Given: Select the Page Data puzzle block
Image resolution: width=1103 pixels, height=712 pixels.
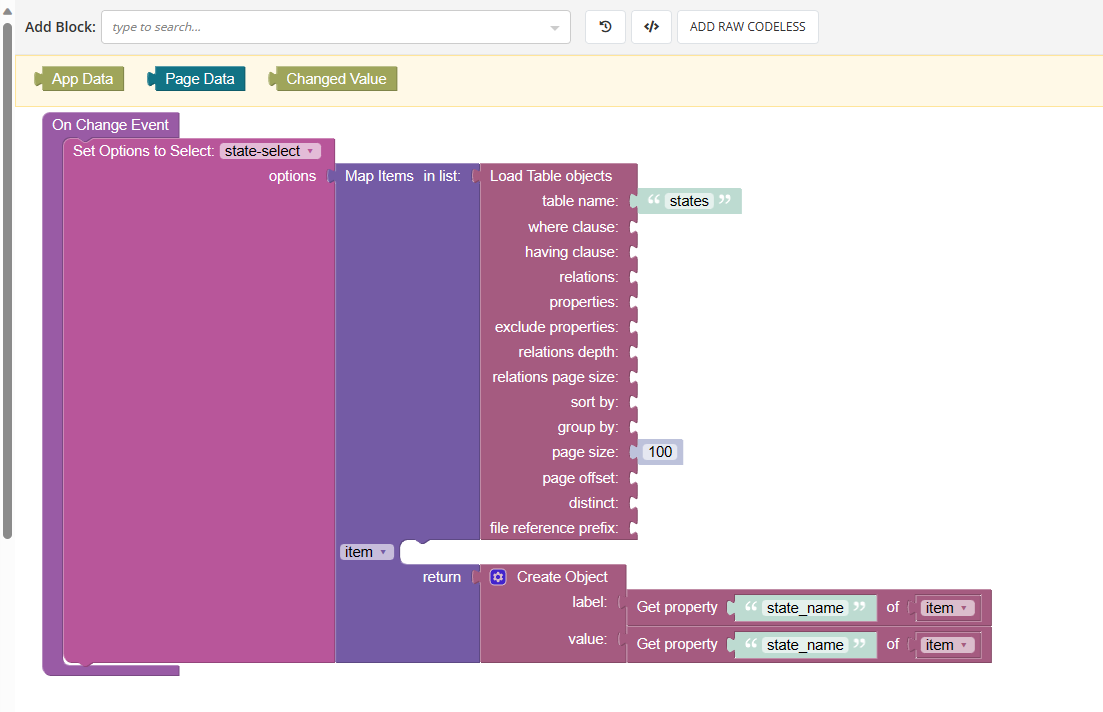Looking at the screenshot, I should (200, 76).
